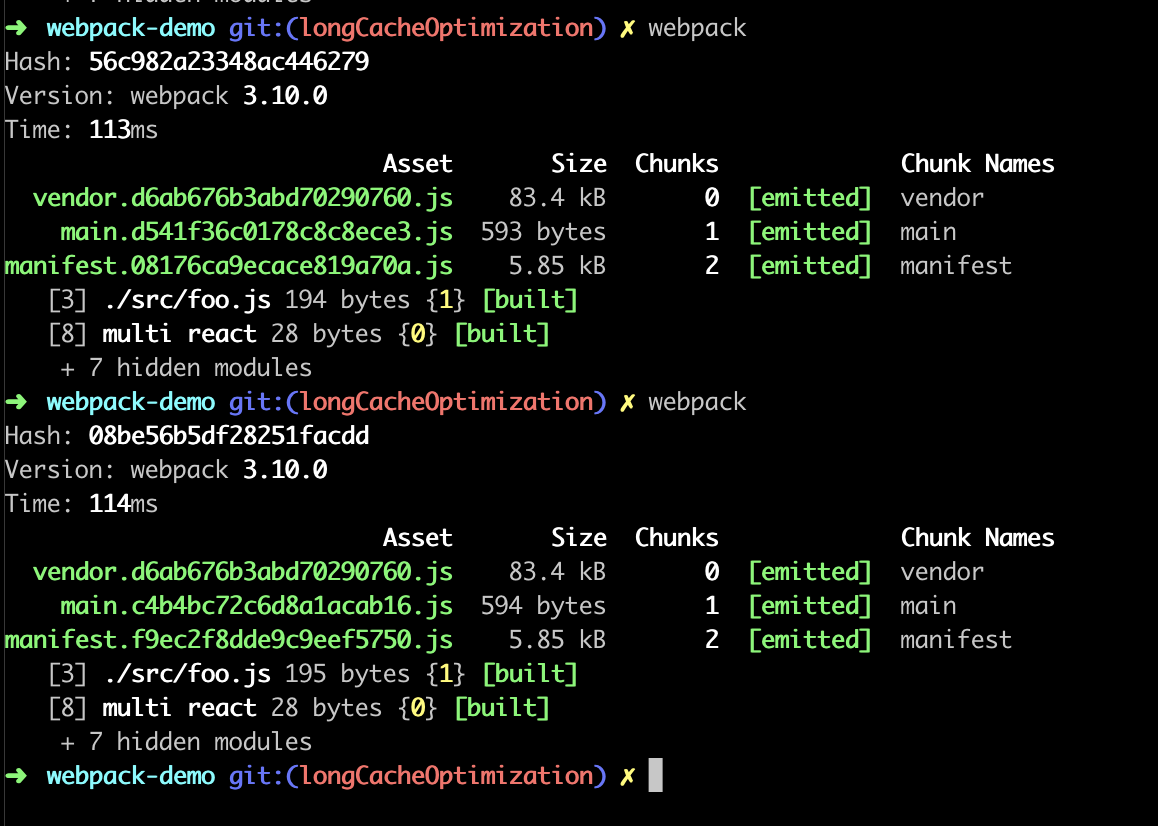
Task: Click the yellow X before the first webpack command
Action: pos(627,29)
